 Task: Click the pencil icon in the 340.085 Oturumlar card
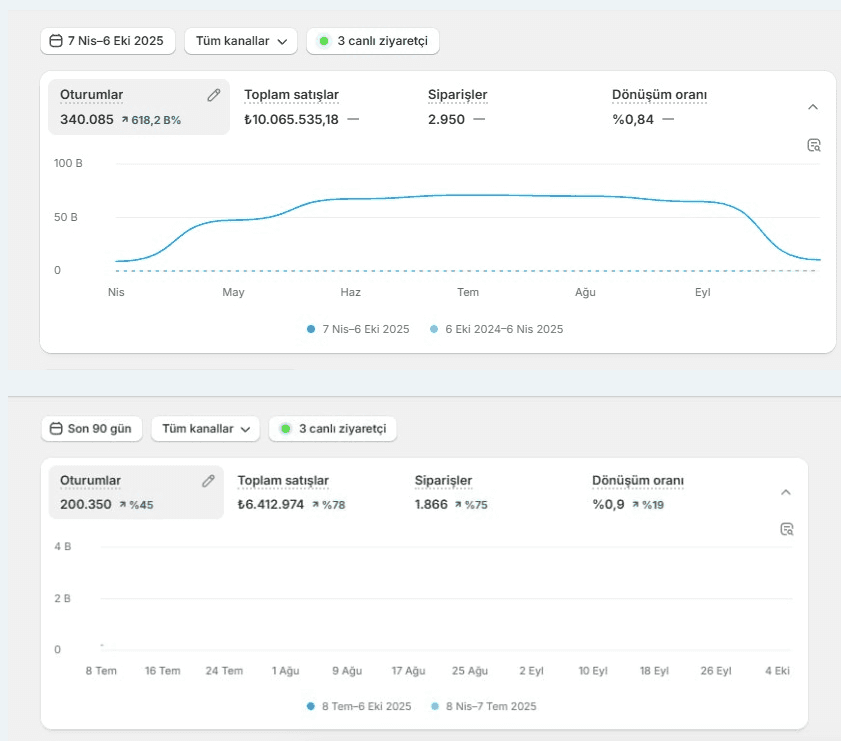(x=213, y=95)
